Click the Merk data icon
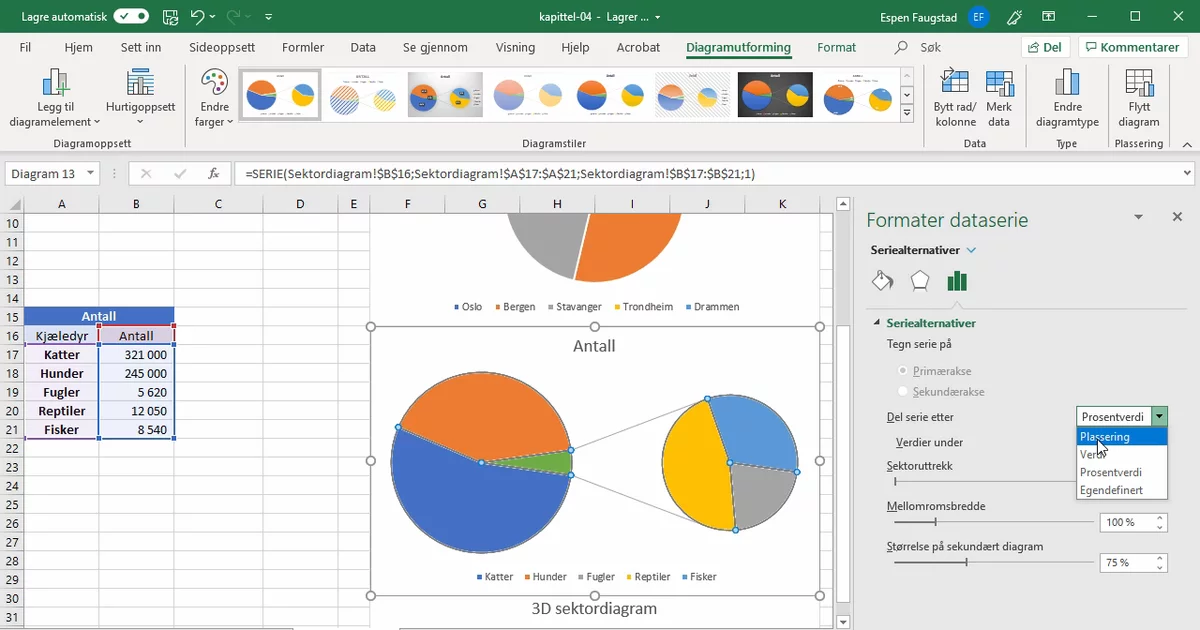1200x630 pixels. click(999, 99)
